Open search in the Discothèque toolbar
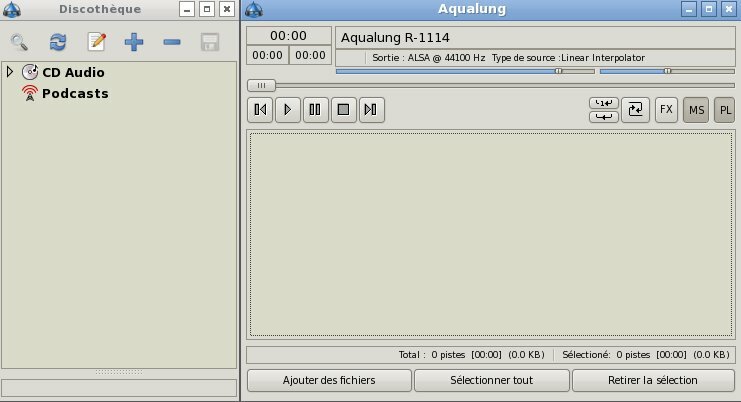 (19, 42)
